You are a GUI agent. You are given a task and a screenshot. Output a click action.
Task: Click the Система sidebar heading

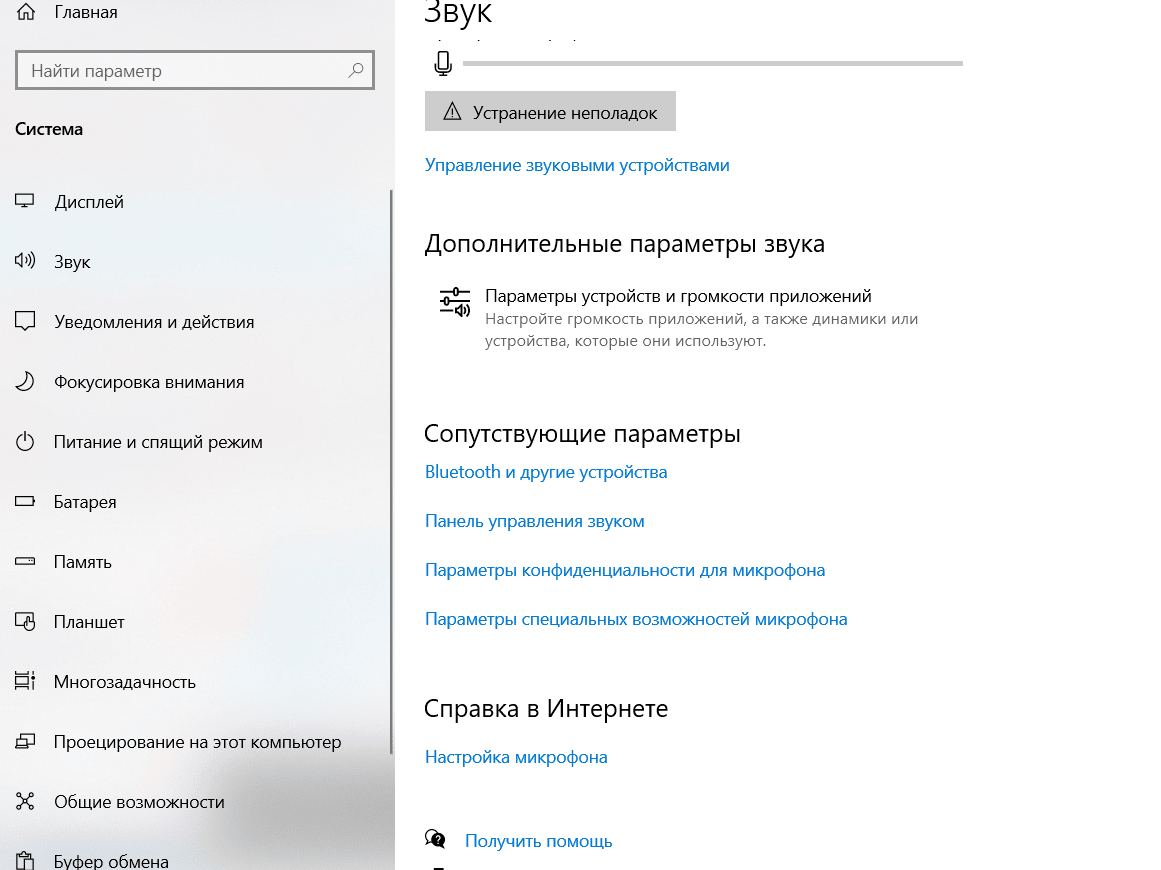coord(49,129)
